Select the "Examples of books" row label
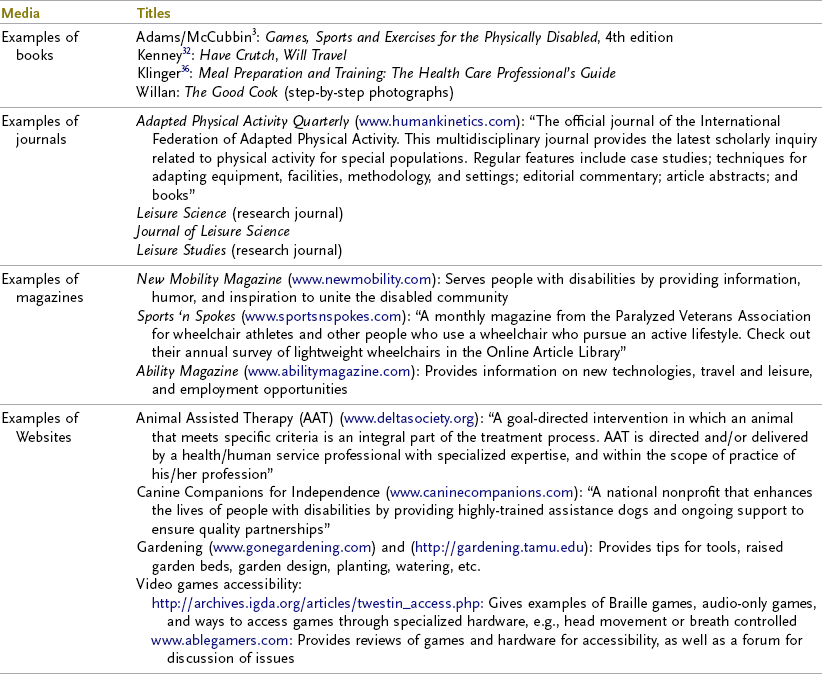 40,46
